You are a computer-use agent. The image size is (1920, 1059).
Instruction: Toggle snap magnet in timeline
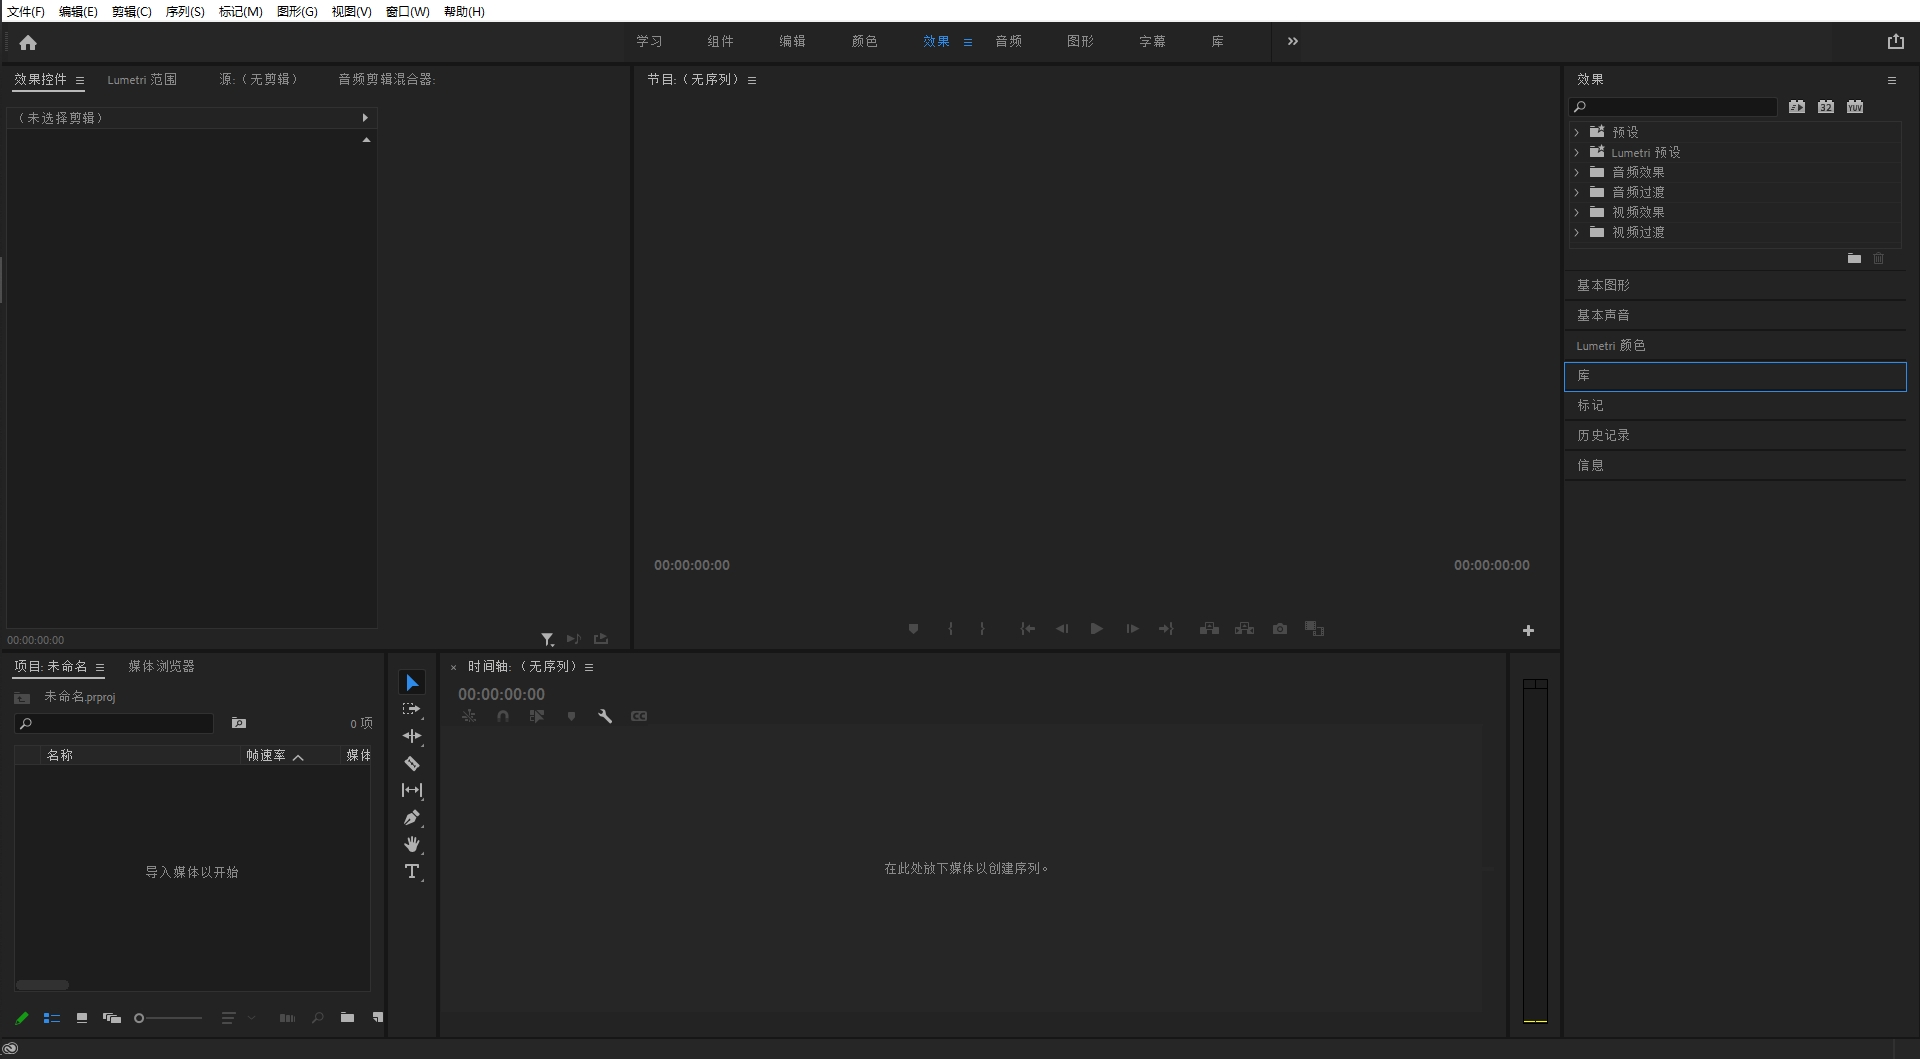pos(503,716)
